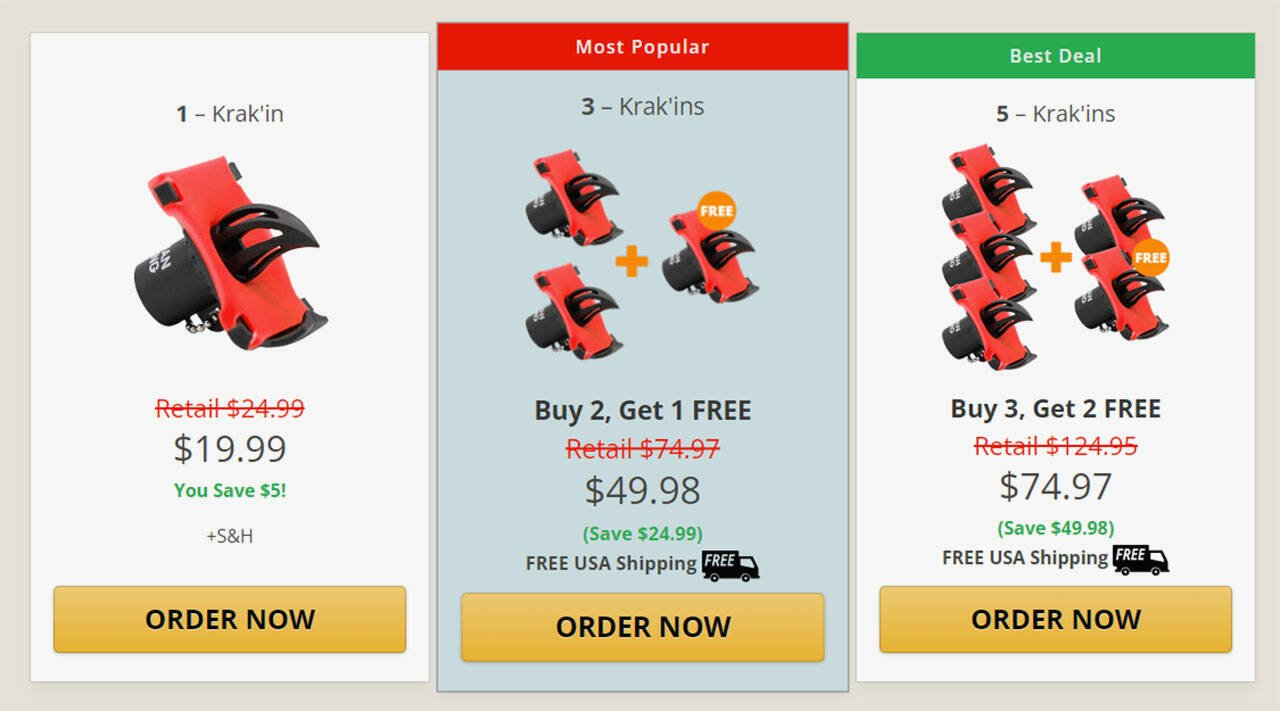This screenshot has height=711, width=1280.
Task: Open the single Krak'in product image
Action: 227,253
